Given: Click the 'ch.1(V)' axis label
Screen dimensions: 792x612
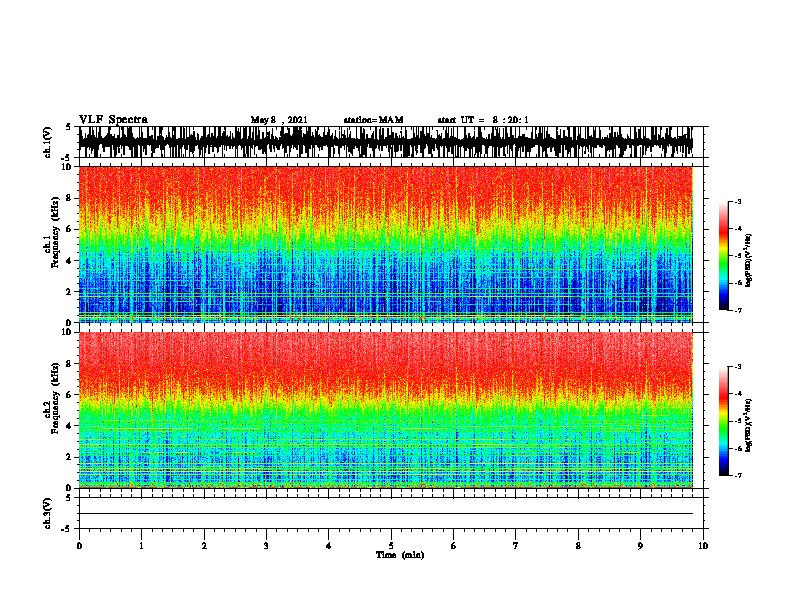Looking at the screenshot, I should pos(48,142).
